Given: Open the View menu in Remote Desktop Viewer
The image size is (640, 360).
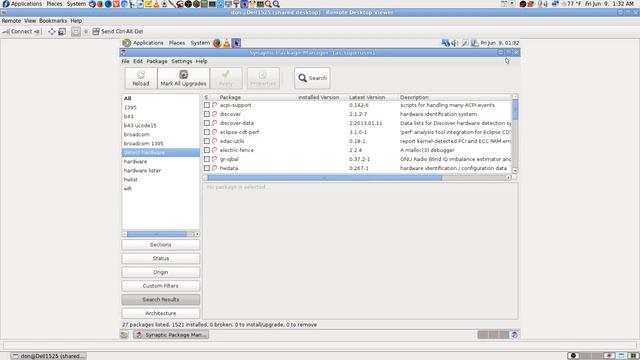Looking at the screenshot, I should click(x=30, y=20).
